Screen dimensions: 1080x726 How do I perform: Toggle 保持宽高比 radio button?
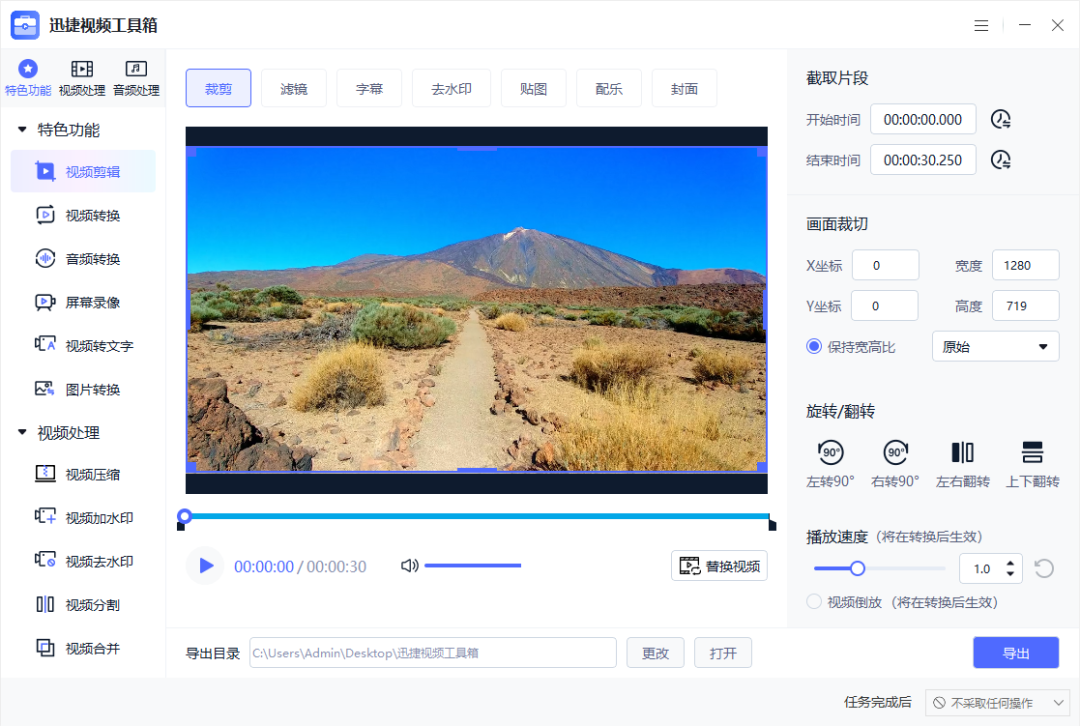814,346
